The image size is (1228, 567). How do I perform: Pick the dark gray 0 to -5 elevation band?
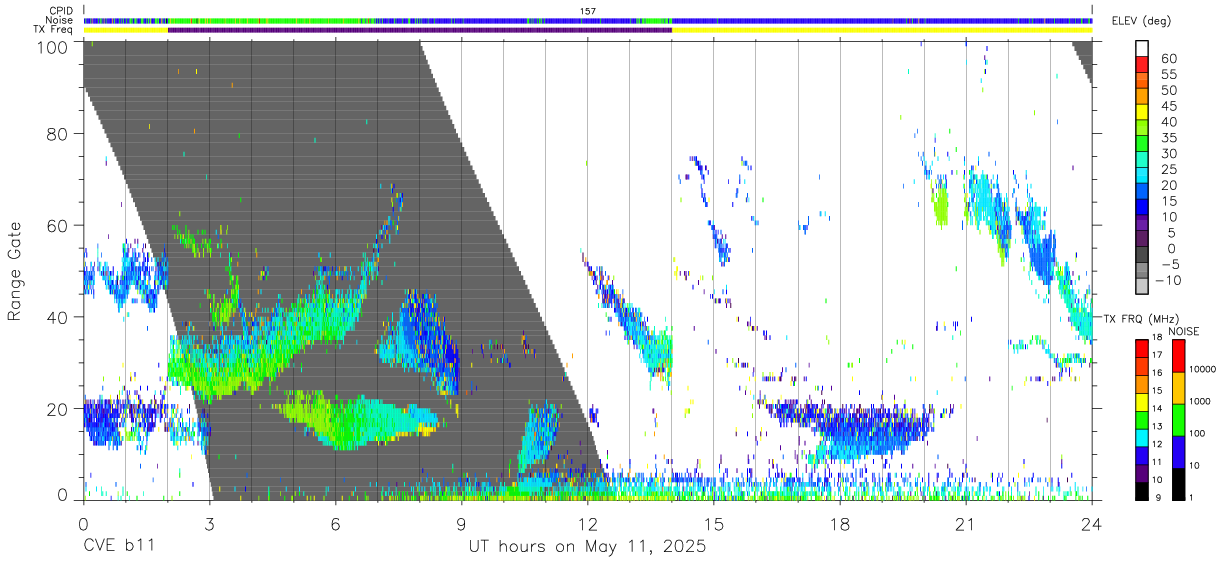point(1142,256)
